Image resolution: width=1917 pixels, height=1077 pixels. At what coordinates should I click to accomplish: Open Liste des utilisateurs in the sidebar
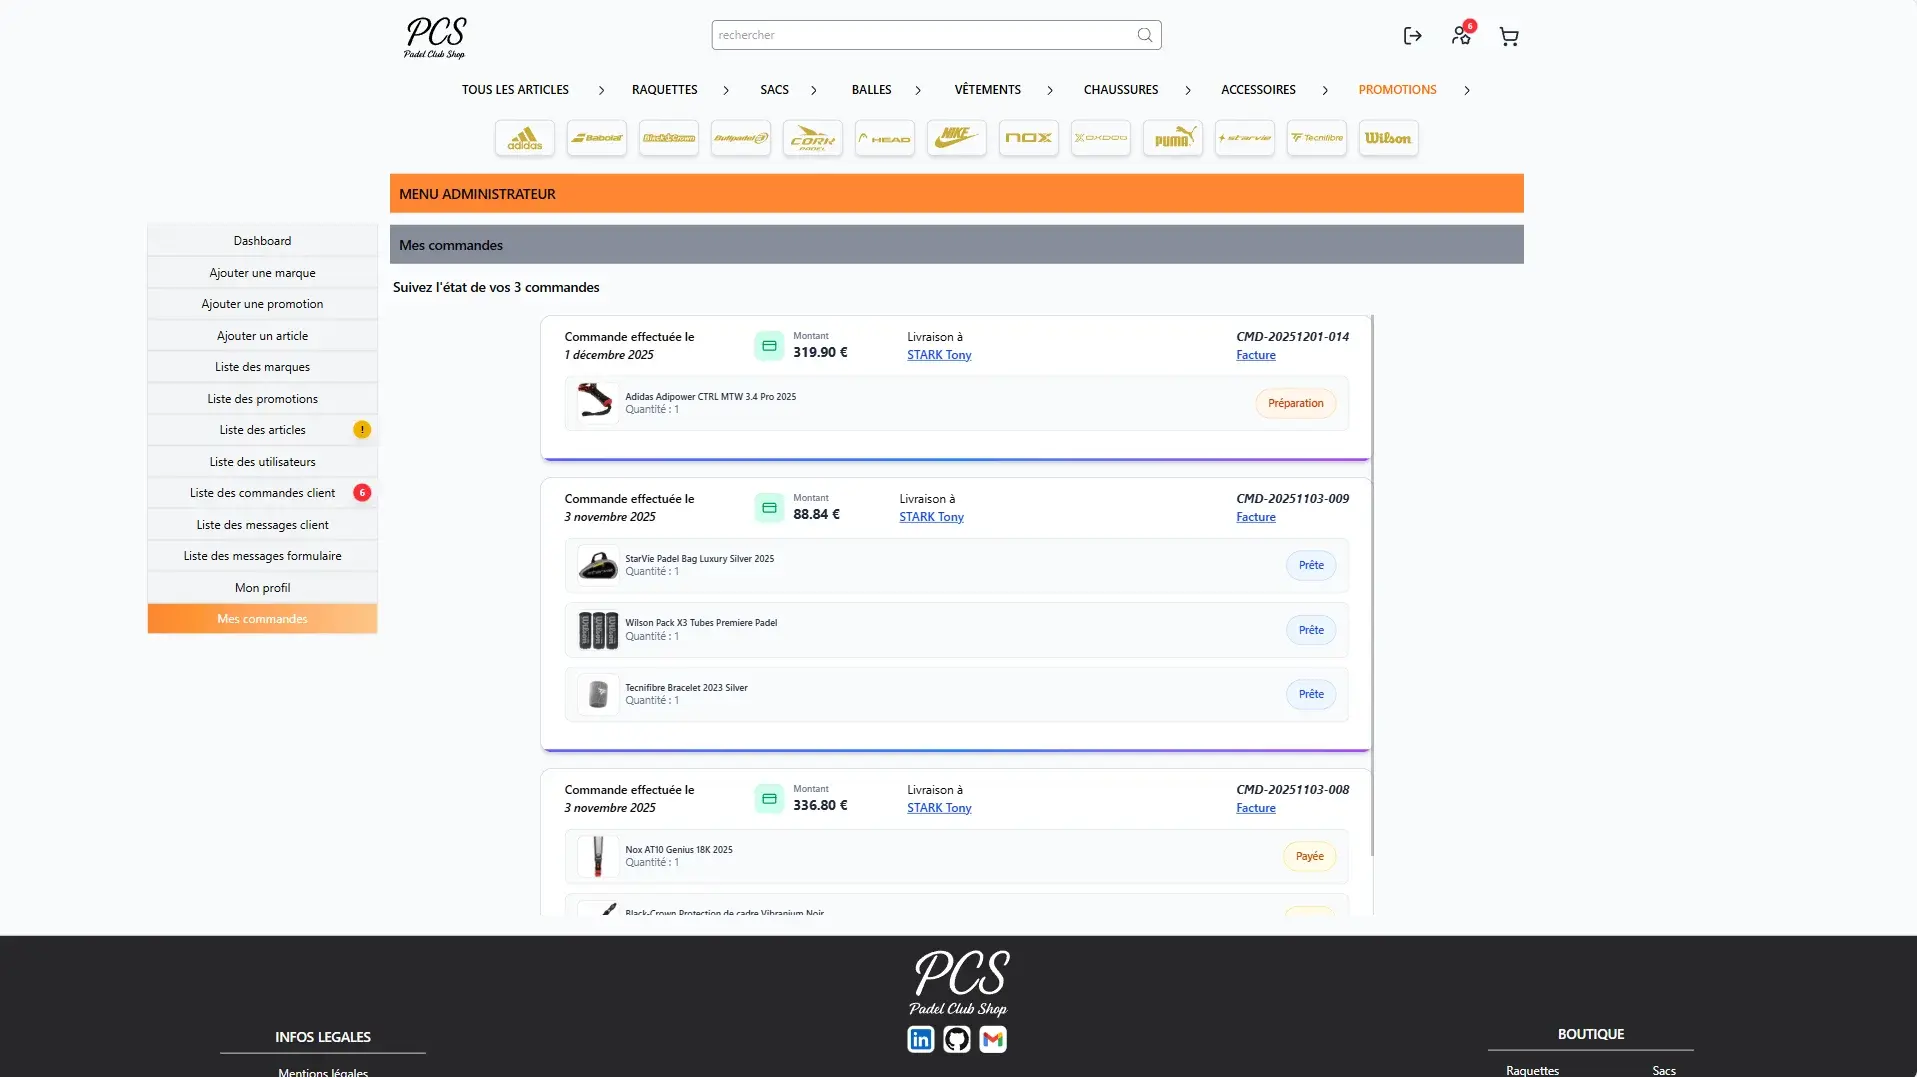pyautogui.click(x=262, y=462)
